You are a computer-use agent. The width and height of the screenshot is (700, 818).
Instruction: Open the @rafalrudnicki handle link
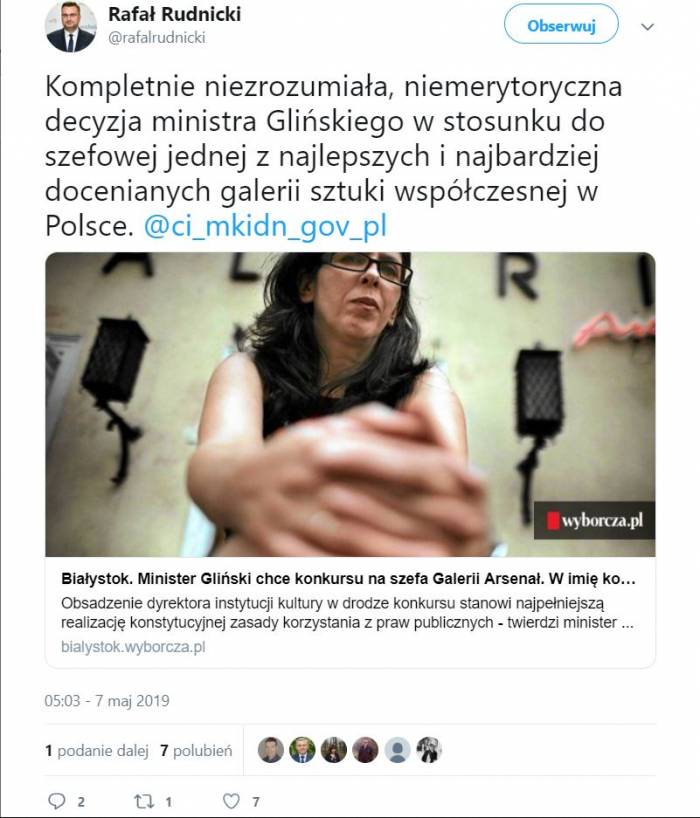point(156,38)
